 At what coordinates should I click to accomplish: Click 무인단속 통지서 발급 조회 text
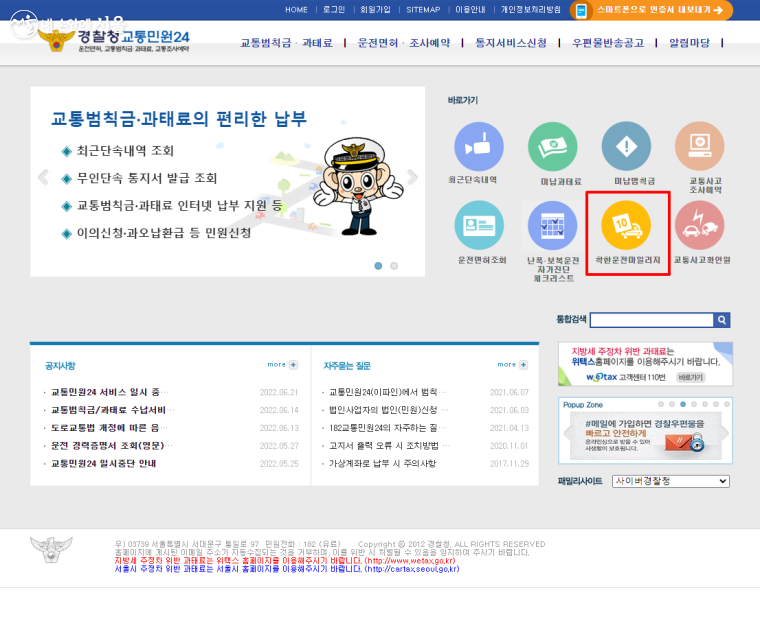click(146, 178)
